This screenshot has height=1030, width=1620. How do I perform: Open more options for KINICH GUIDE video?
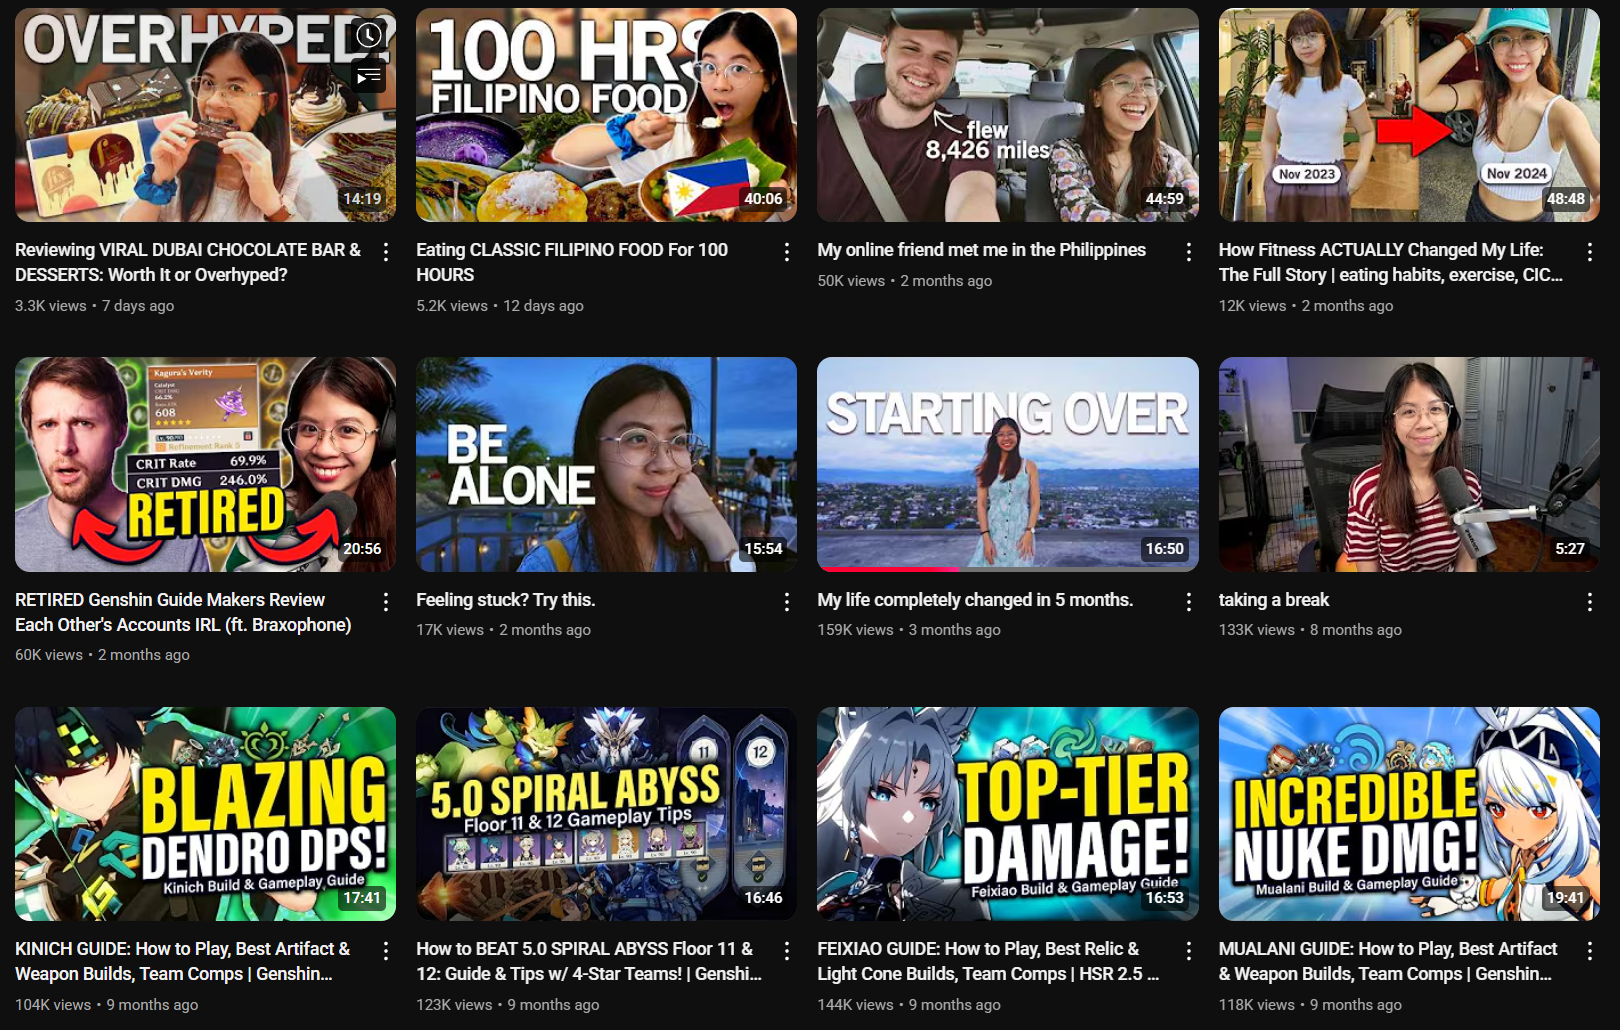pos(386,951)
